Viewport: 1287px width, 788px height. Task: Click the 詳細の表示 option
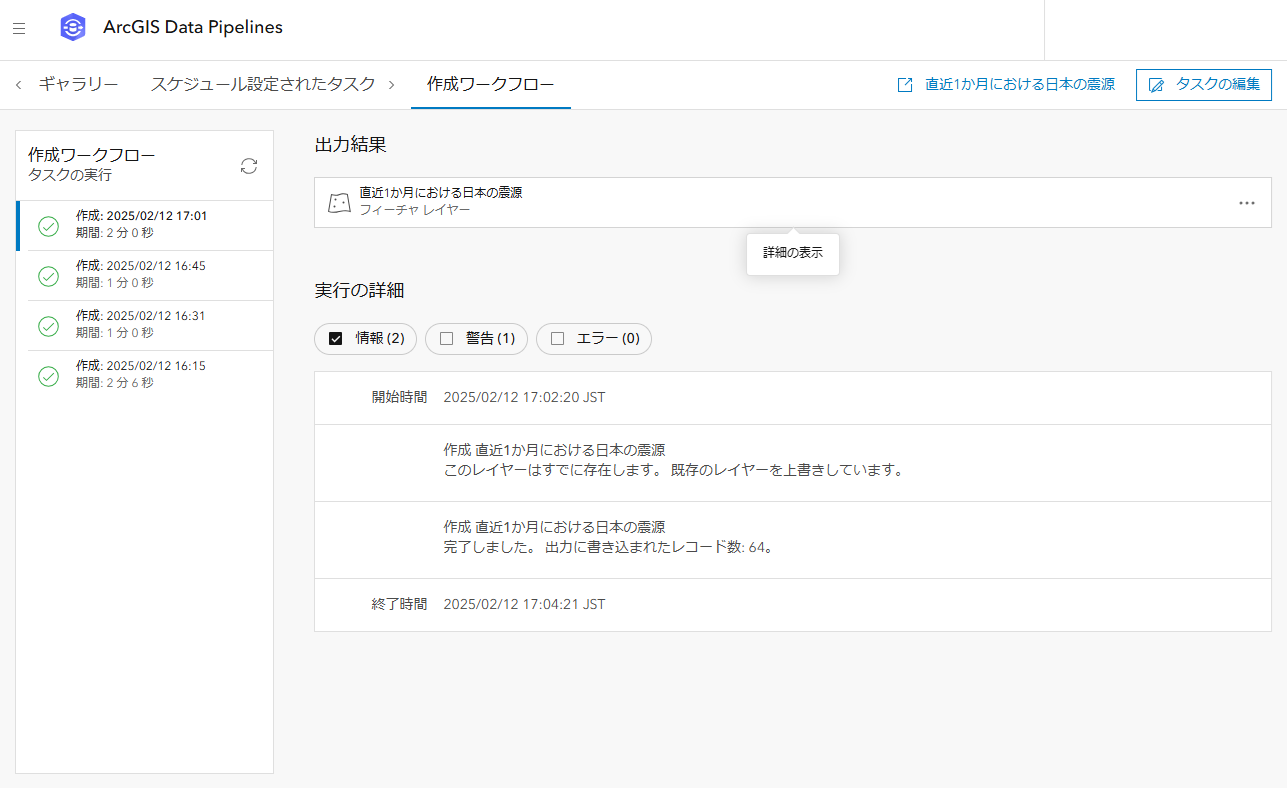pos(792,254)
